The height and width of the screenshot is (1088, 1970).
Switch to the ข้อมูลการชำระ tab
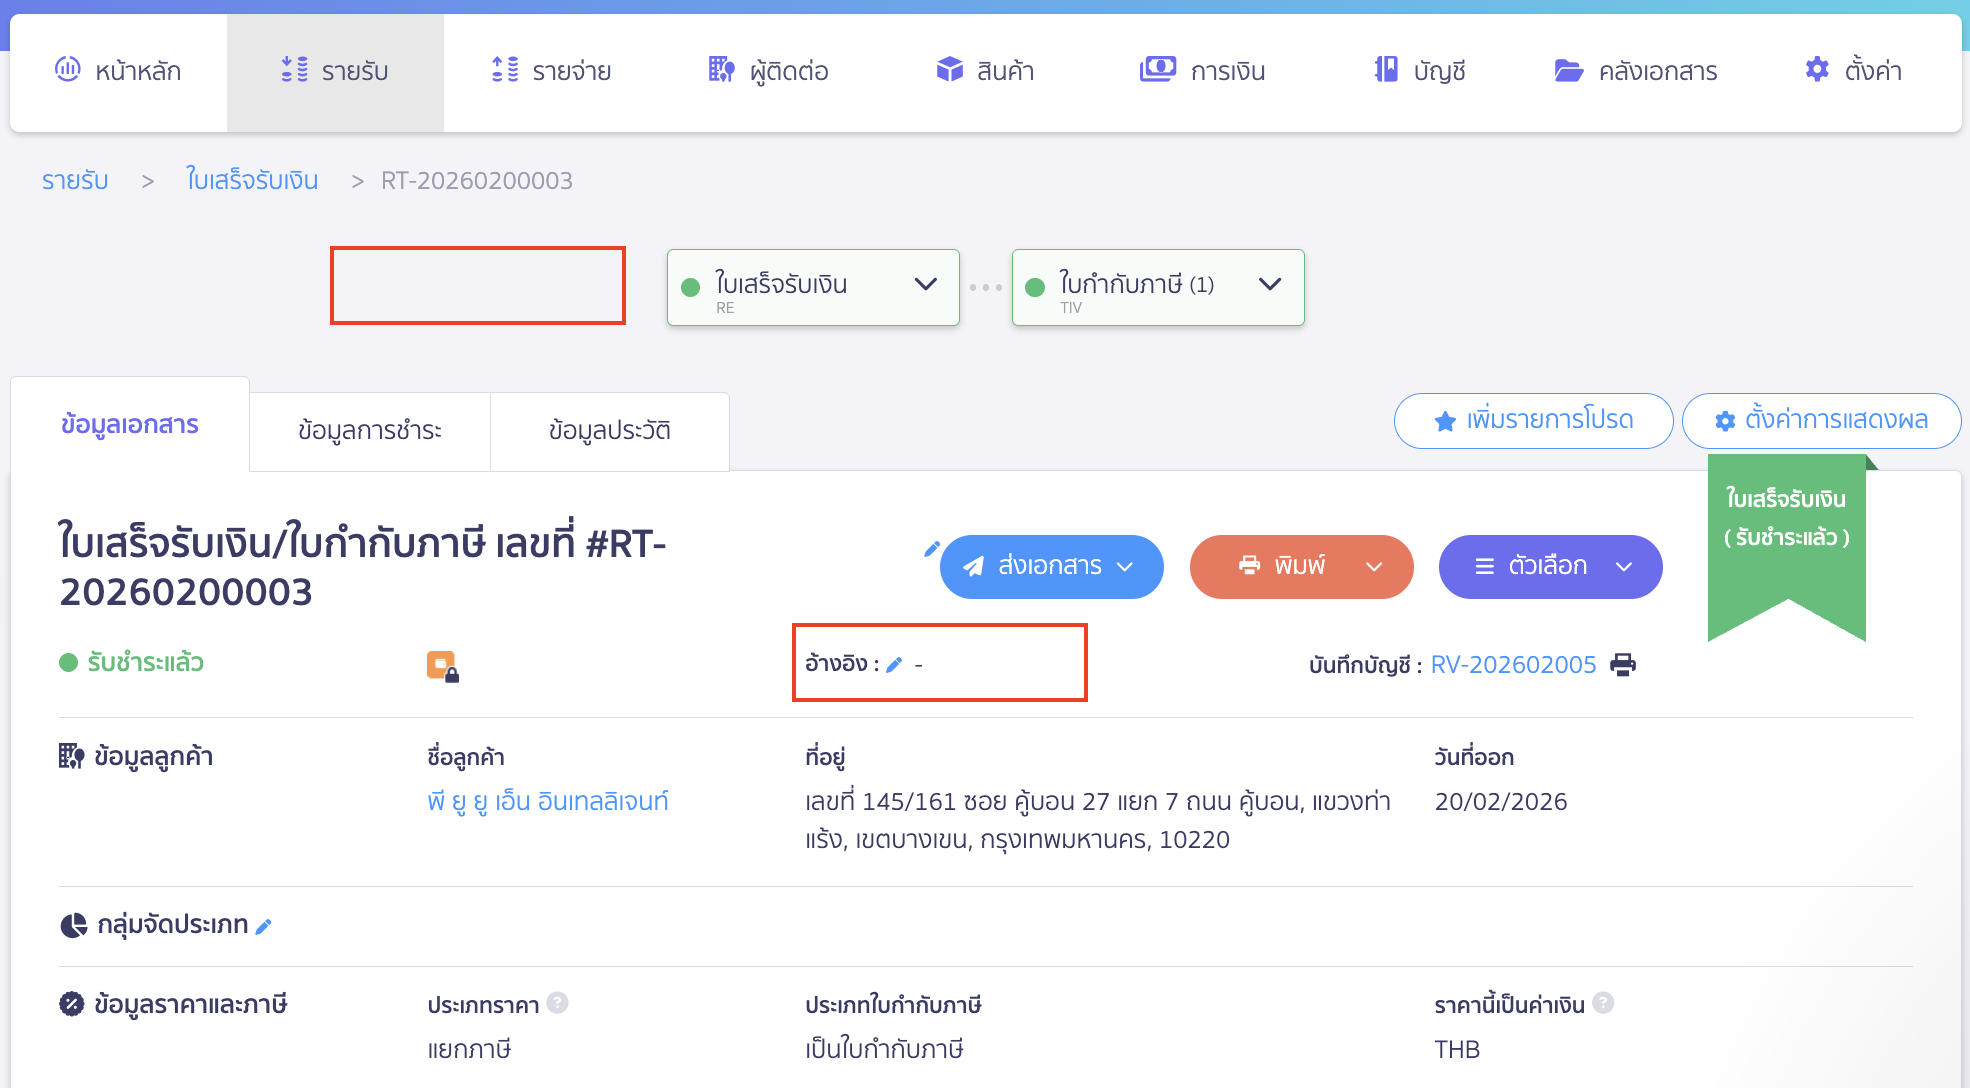coord(369,430)
